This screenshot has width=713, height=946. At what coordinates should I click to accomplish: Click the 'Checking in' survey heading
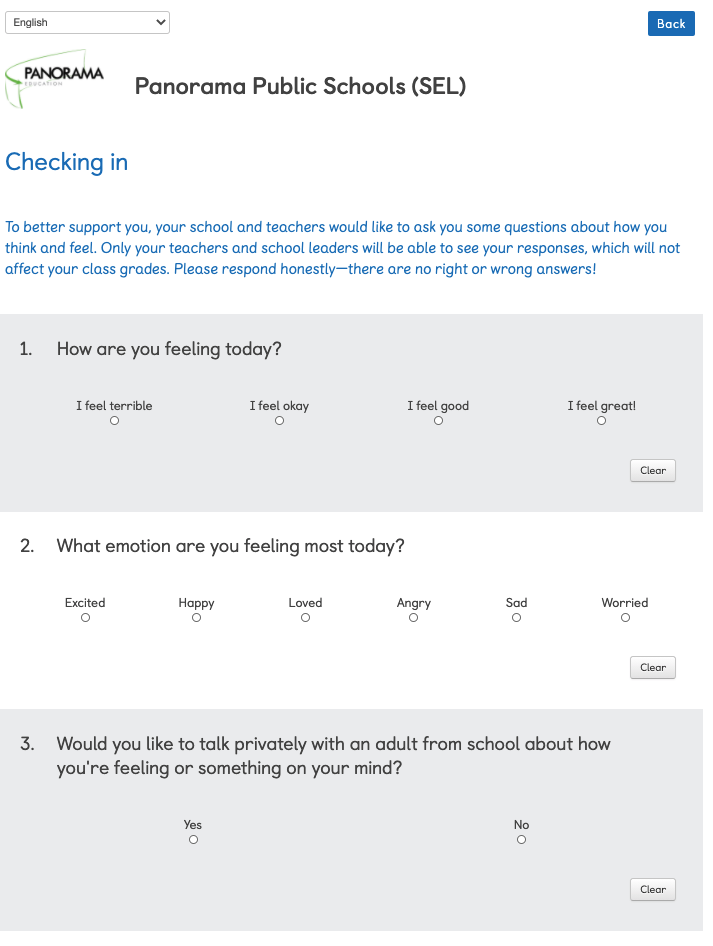click(66, 162)
